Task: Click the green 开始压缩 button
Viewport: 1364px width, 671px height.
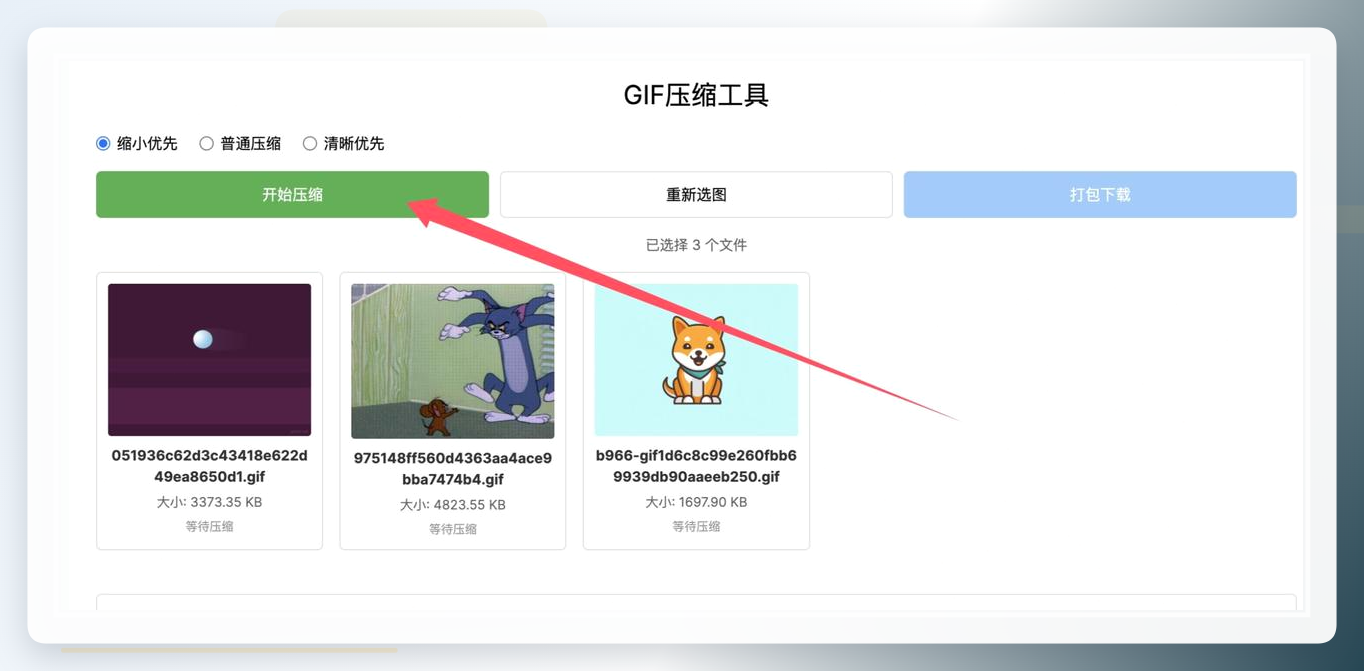Action: point(292,194)
